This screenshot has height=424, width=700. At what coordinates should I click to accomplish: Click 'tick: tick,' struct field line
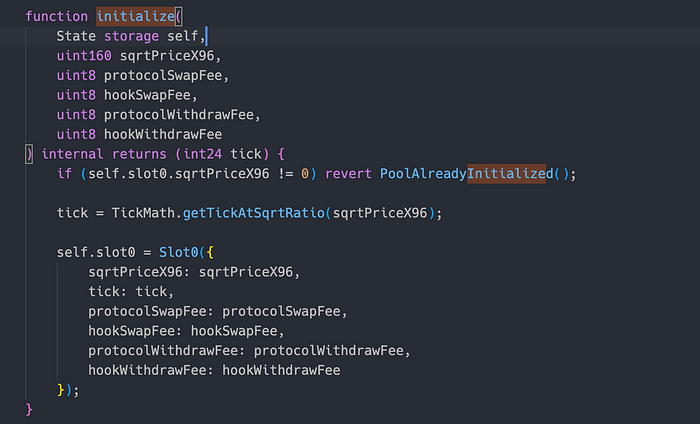131,291
